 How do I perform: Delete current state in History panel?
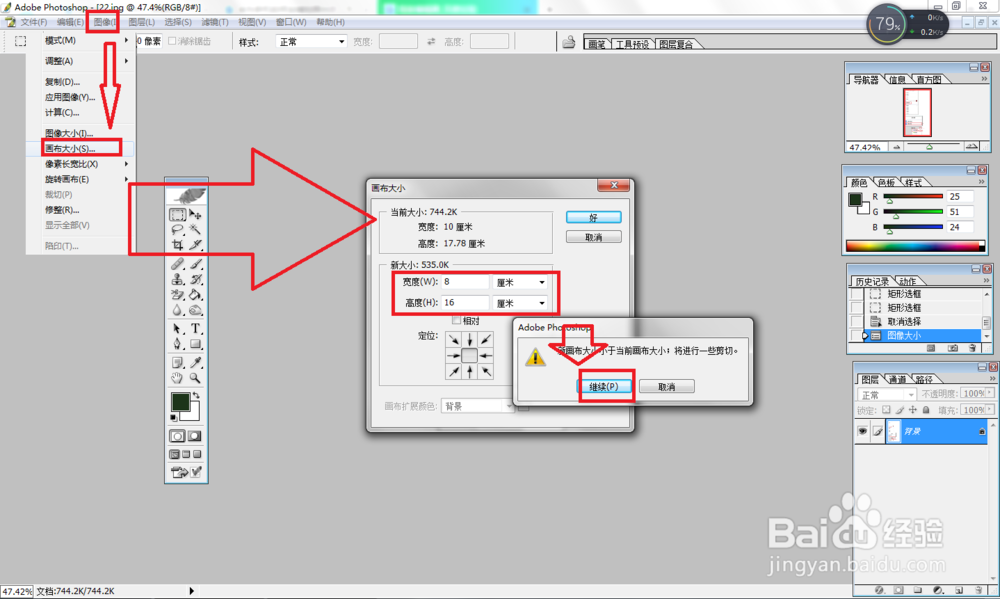(972, 348)
